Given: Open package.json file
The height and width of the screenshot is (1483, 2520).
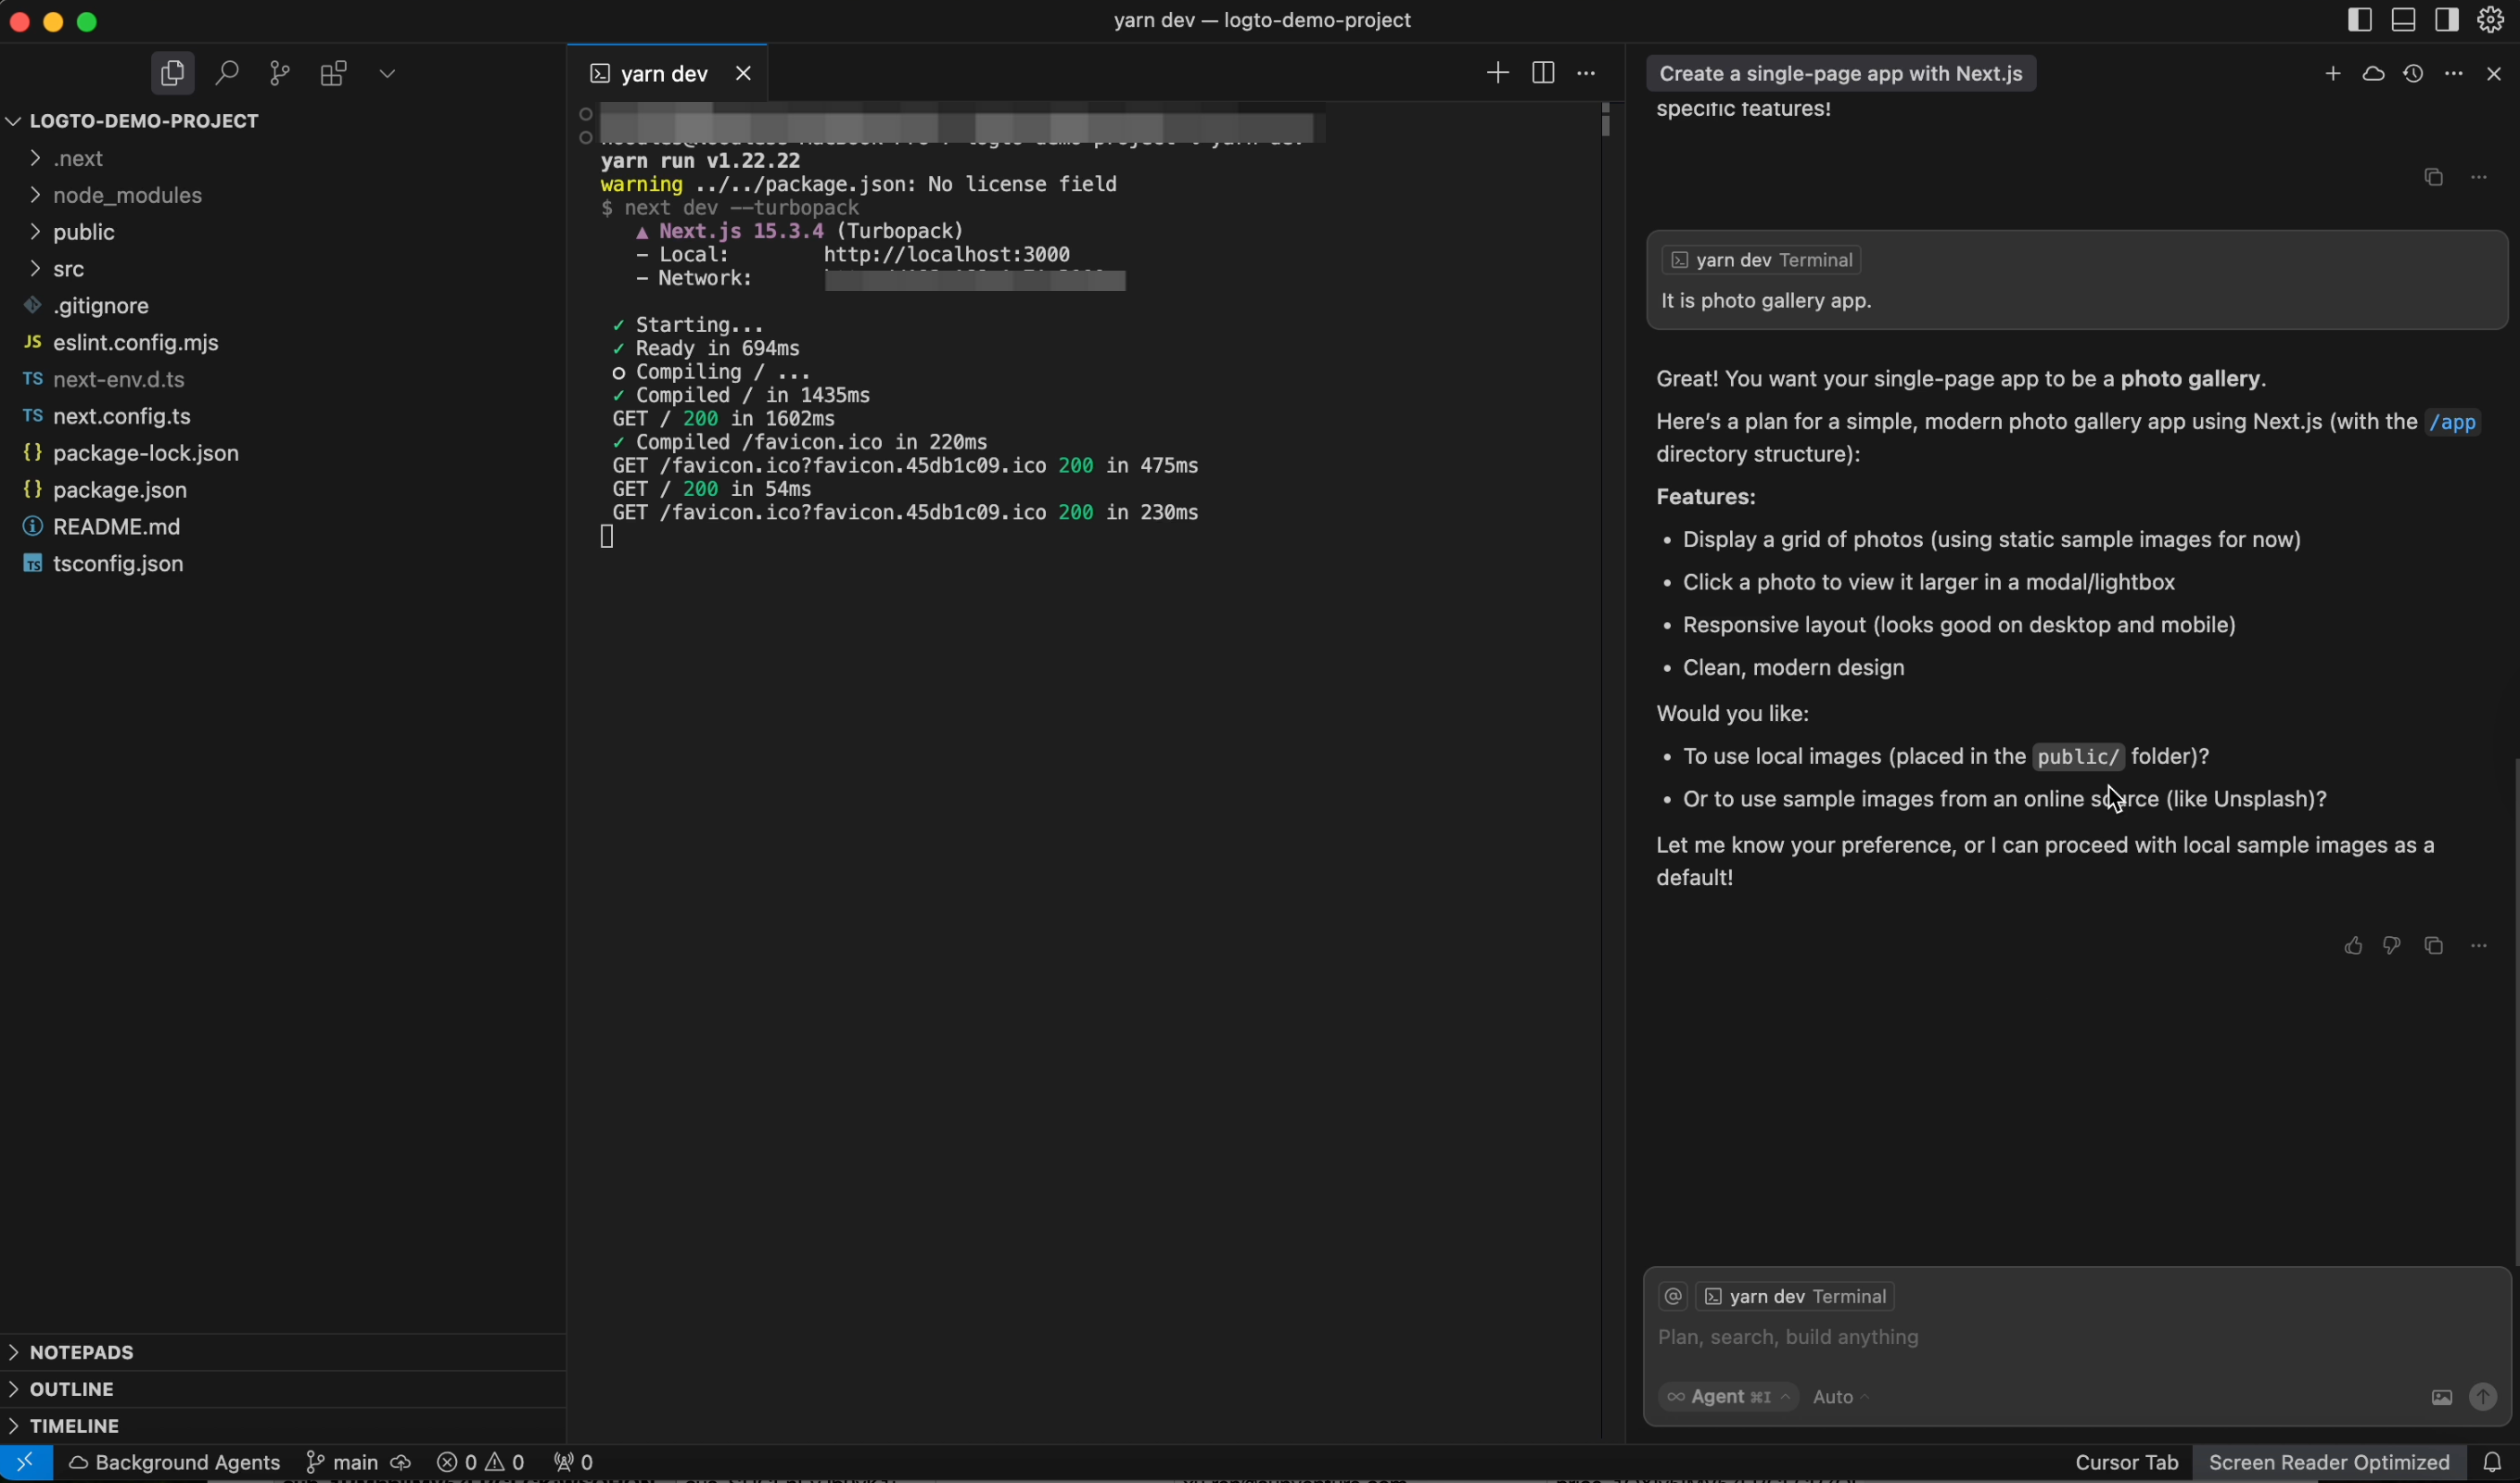Looking at the screenshot, I should point(283,490).
